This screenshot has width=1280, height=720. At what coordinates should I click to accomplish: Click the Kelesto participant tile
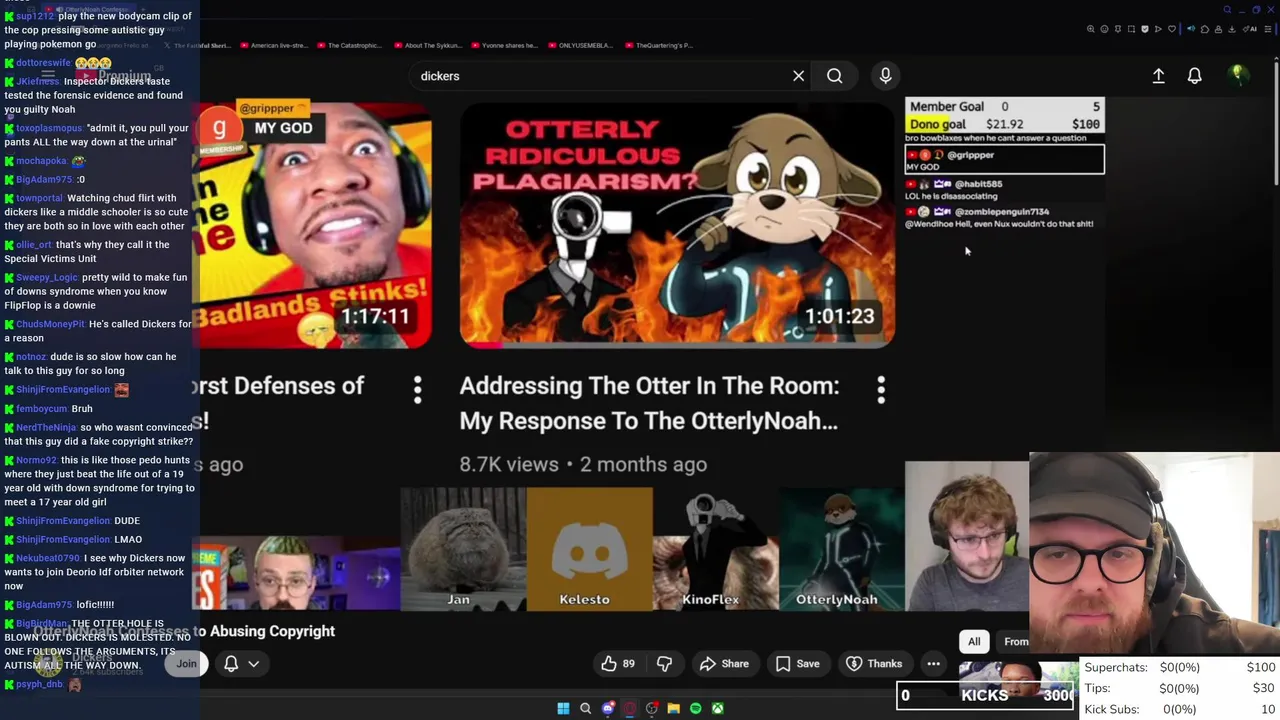pyautogui.click(x=589, y=549)
